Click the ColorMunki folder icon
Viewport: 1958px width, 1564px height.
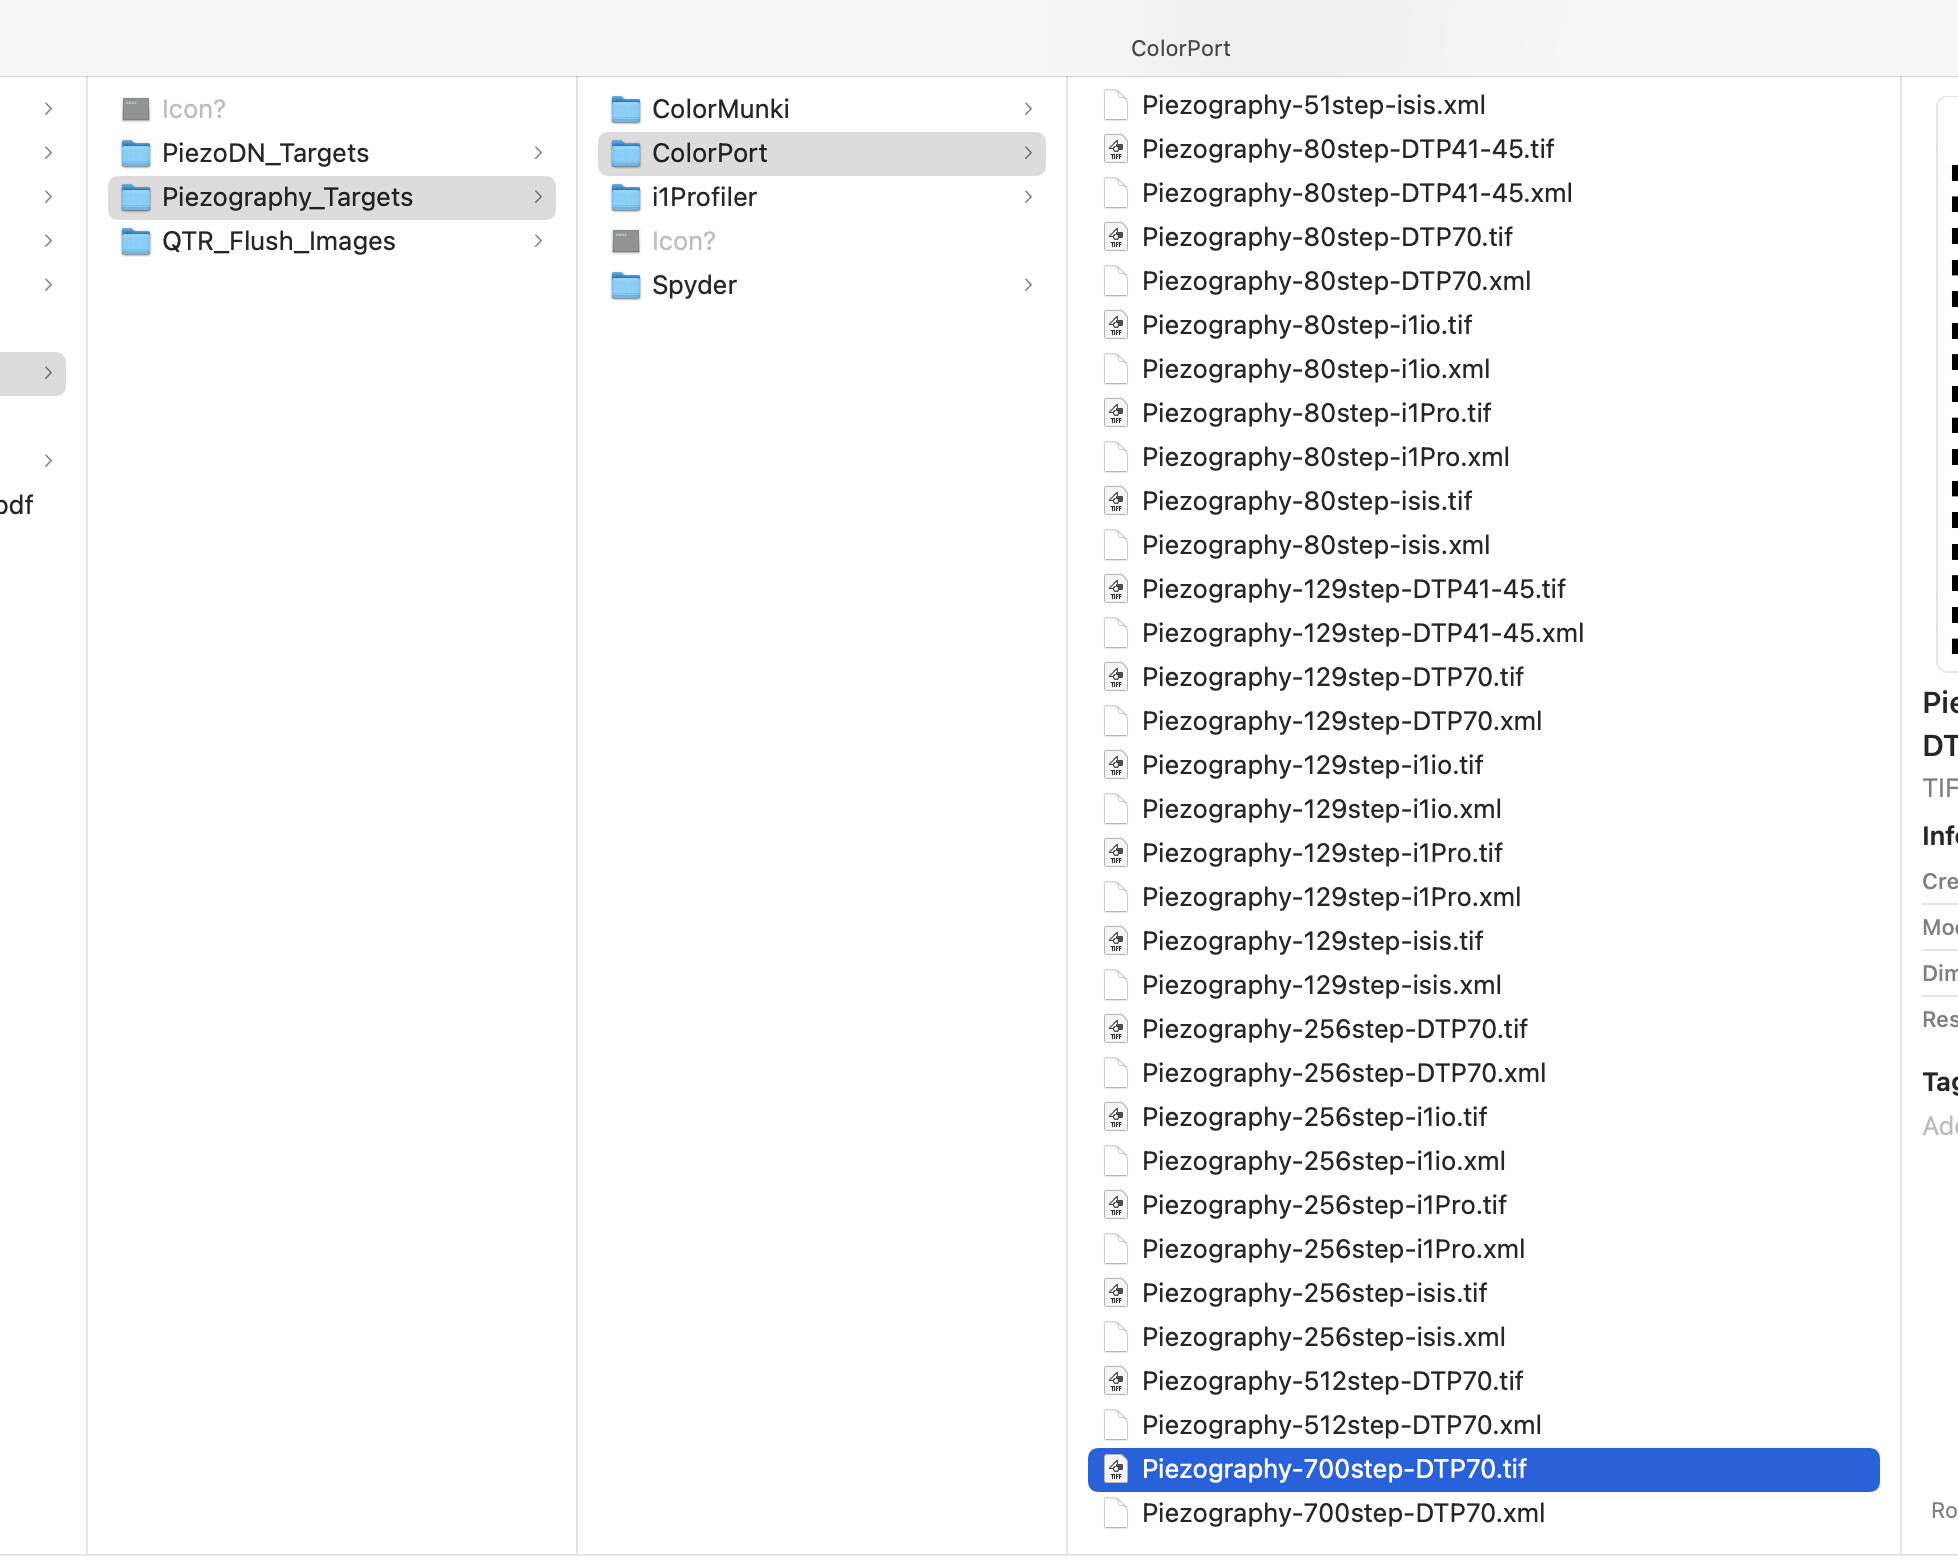625,109
